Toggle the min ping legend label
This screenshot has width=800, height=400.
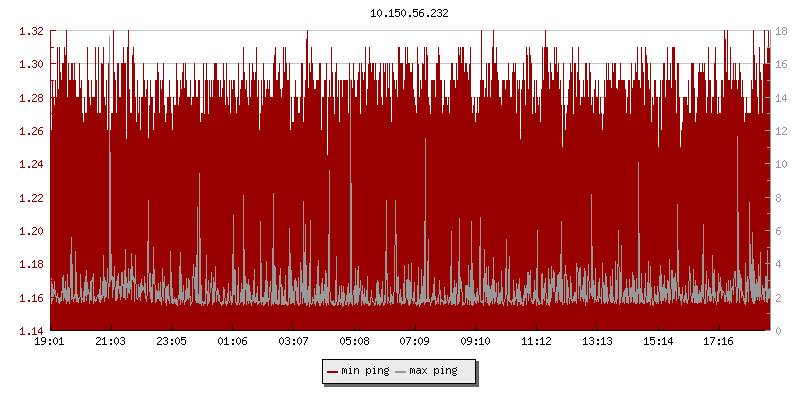point(364,371)
